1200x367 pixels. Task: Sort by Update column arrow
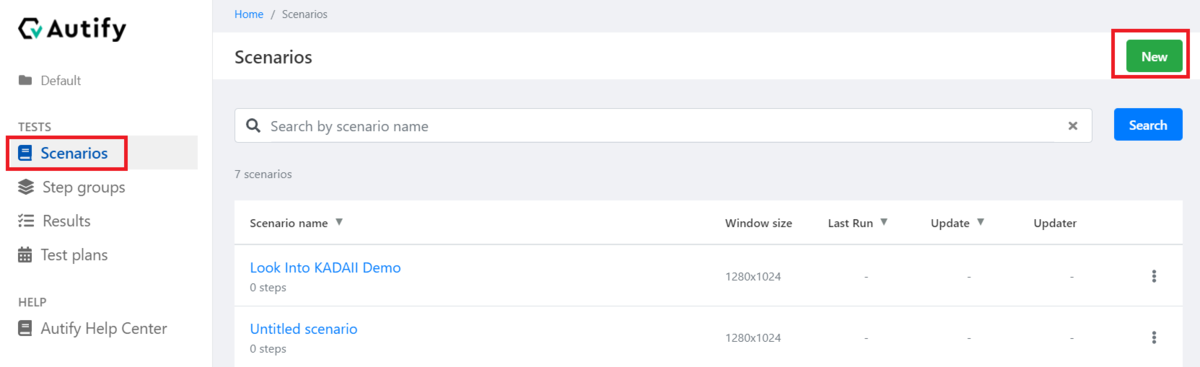[x=980, y=222]
